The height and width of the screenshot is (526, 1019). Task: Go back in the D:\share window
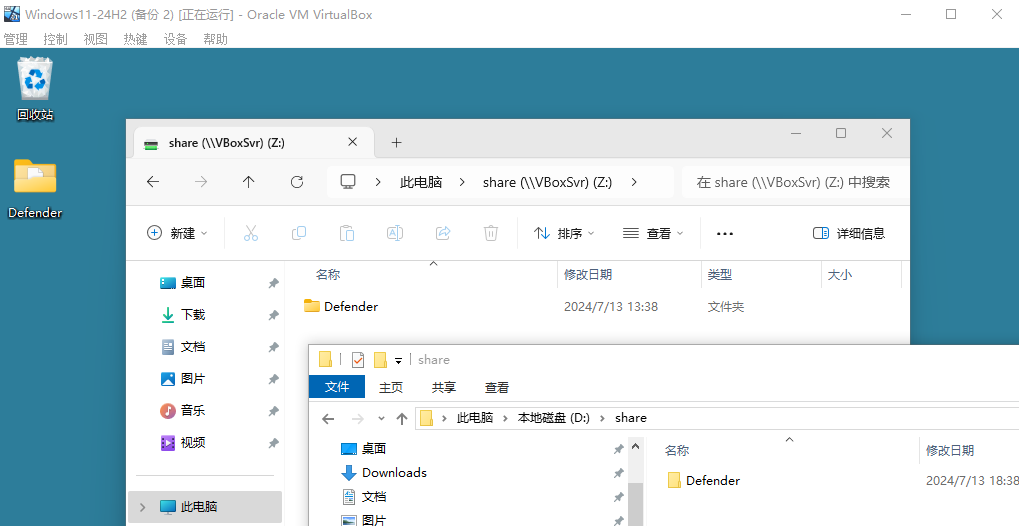click(328, 419)
